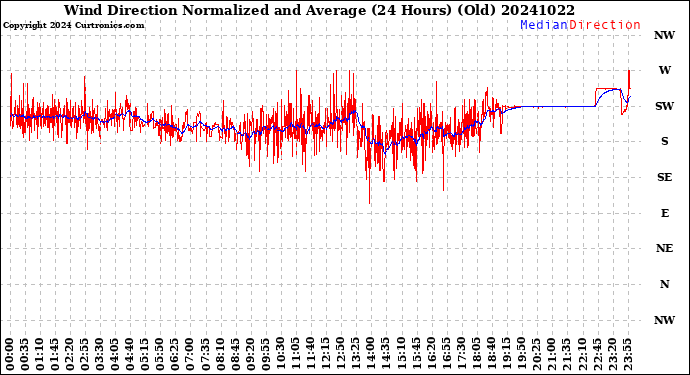Click the blue Median legend label
Image resolution: width=690 pixels, height=375 pixels.
click(544, 25)
